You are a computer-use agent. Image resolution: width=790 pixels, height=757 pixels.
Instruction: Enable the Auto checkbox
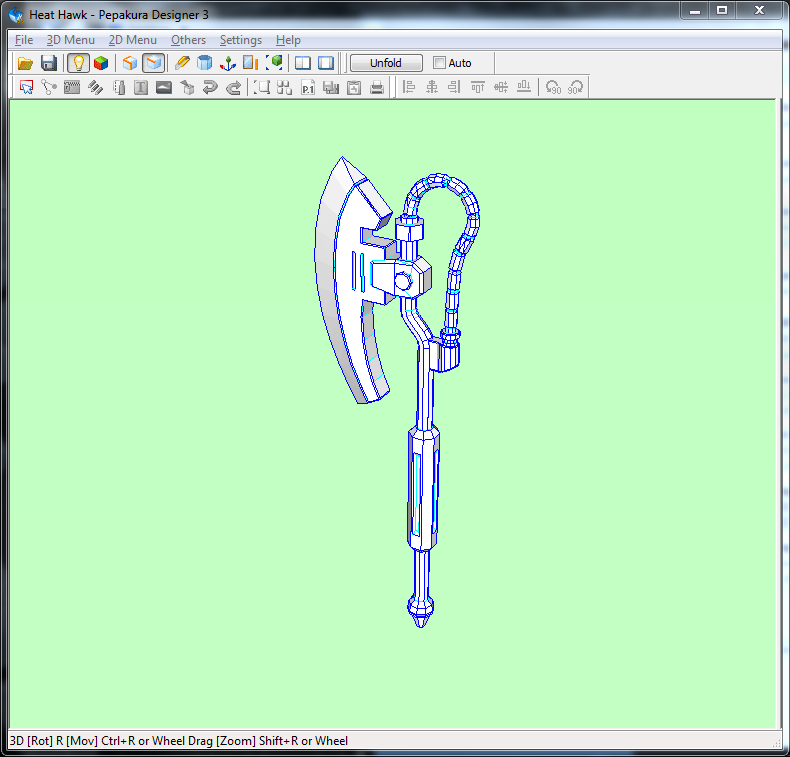pyautogui.click(x=439, y=63)
